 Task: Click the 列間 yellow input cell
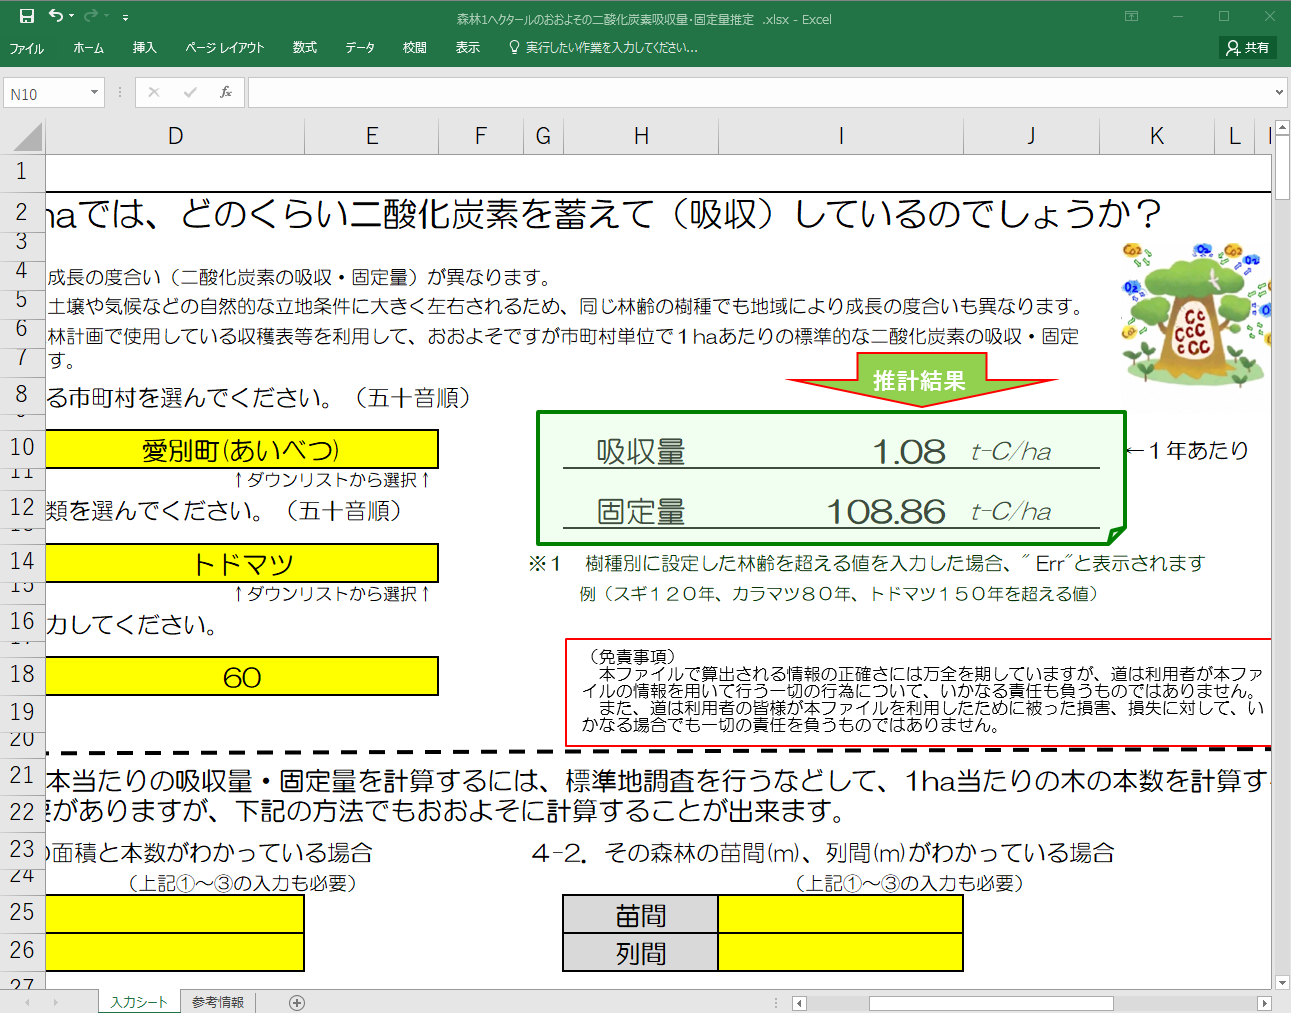click(840, 953)
